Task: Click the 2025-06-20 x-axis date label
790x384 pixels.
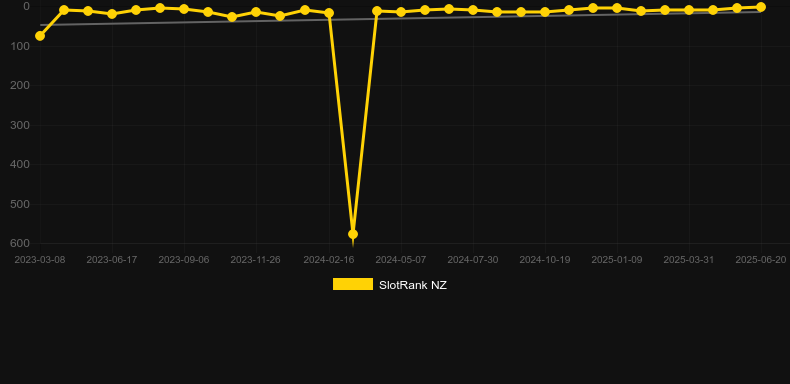Action: click(x=760, y=260)
